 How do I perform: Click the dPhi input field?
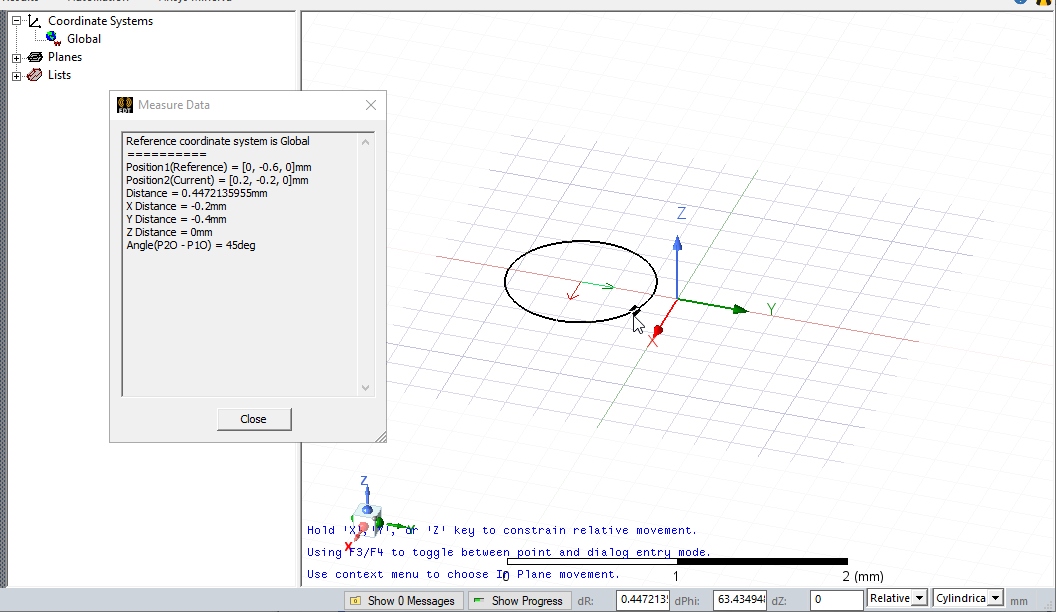[740, 599]
